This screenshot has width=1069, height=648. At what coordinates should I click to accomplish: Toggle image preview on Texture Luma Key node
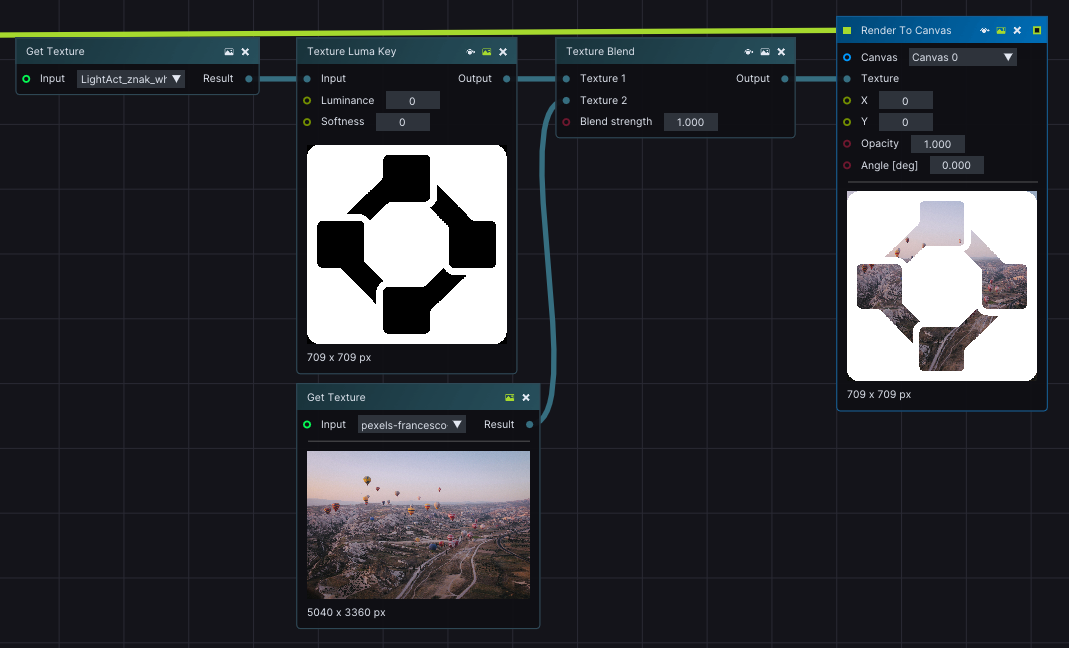(x=487, y=52)
